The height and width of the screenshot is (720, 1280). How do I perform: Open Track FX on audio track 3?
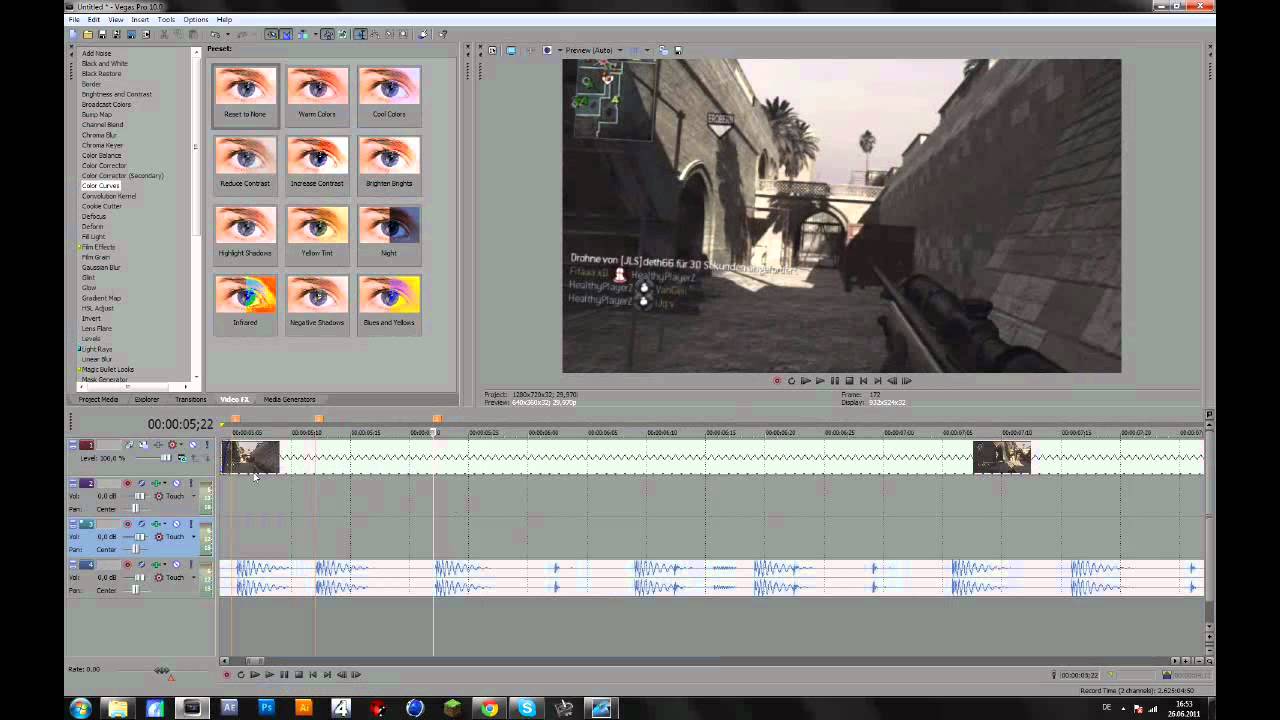(x=156, y=524)
